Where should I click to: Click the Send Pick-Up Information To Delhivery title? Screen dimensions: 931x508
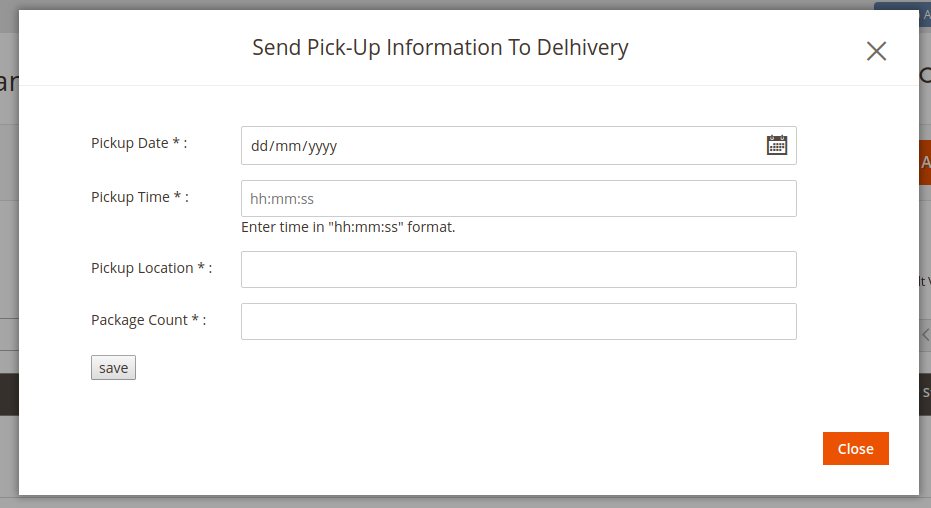pyautogui.click(x=440, y=47)
